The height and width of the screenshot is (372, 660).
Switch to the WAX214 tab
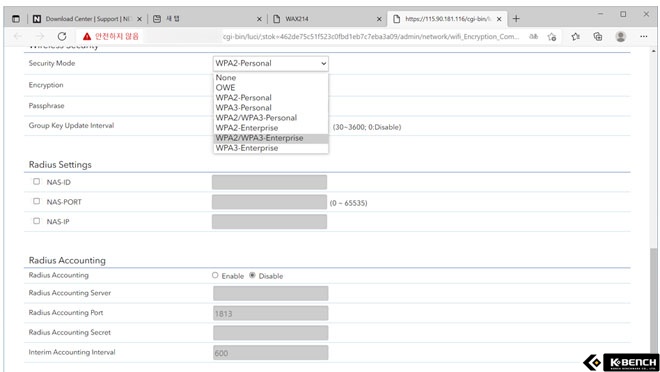327,19
